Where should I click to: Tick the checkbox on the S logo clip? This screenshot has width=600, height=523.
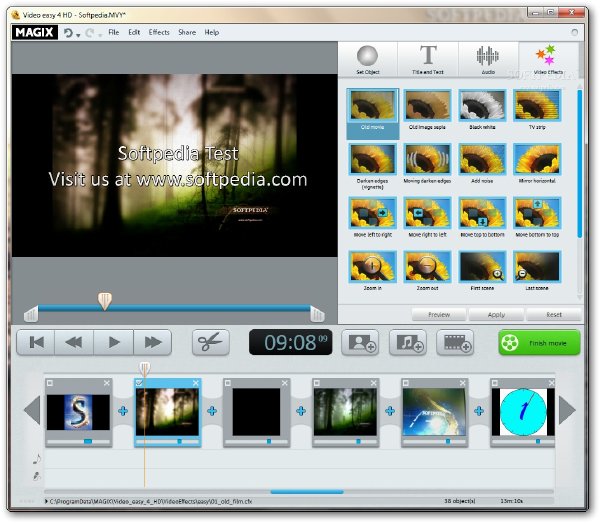50,383
